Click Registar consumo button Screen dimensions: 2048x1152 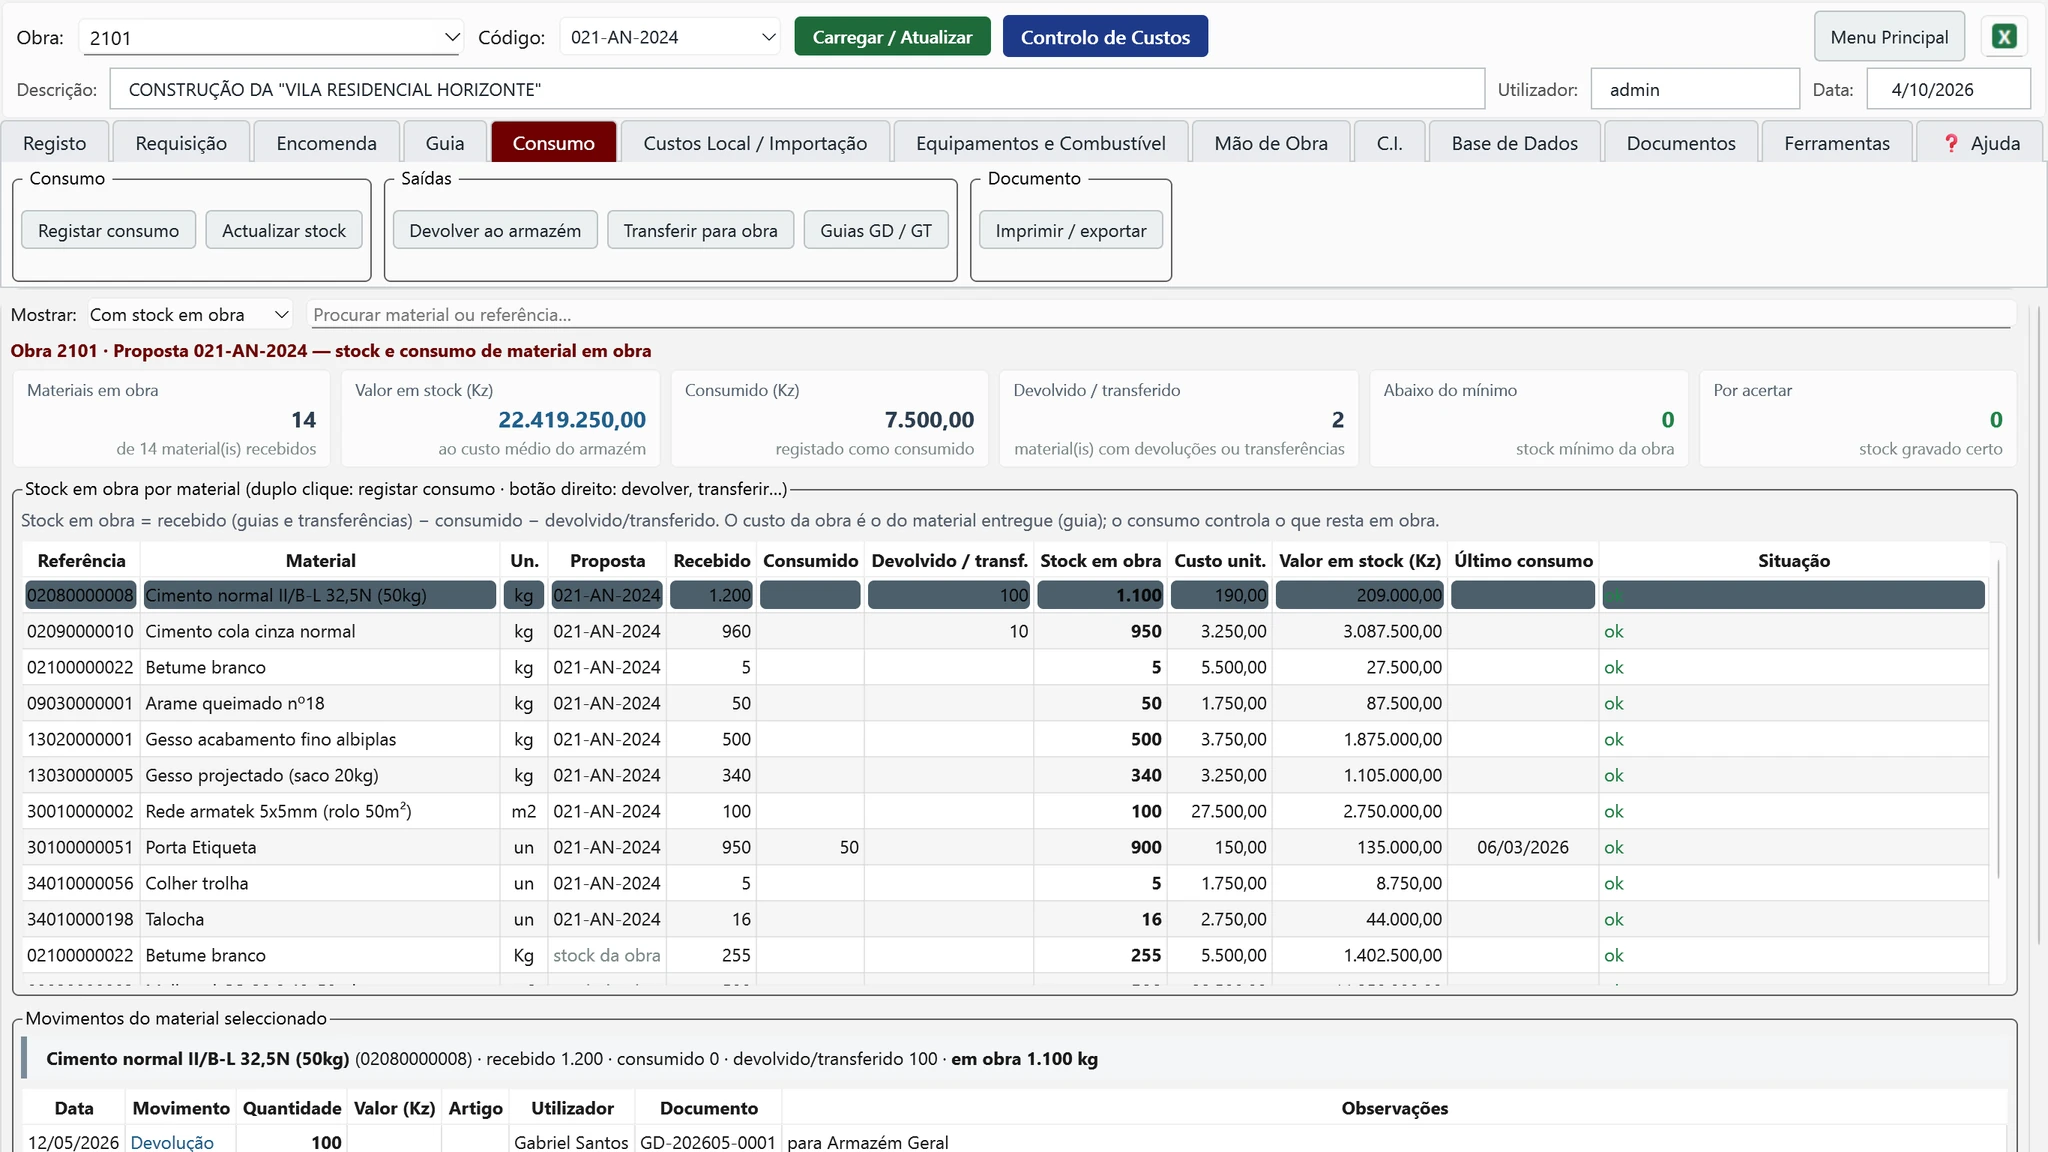(108, 231)
